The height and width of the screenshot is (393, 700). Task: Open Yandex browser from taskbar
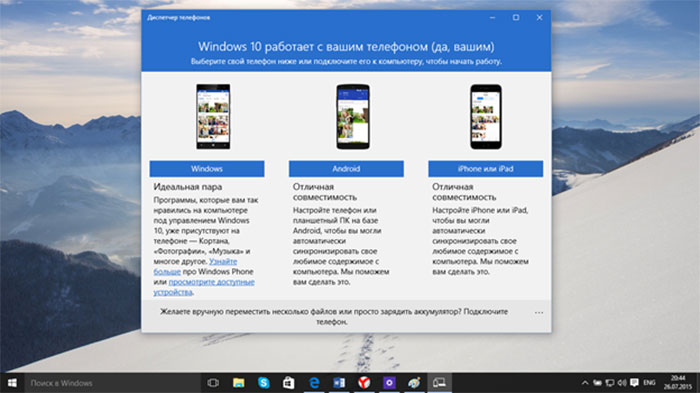click(x=364, y=383)
